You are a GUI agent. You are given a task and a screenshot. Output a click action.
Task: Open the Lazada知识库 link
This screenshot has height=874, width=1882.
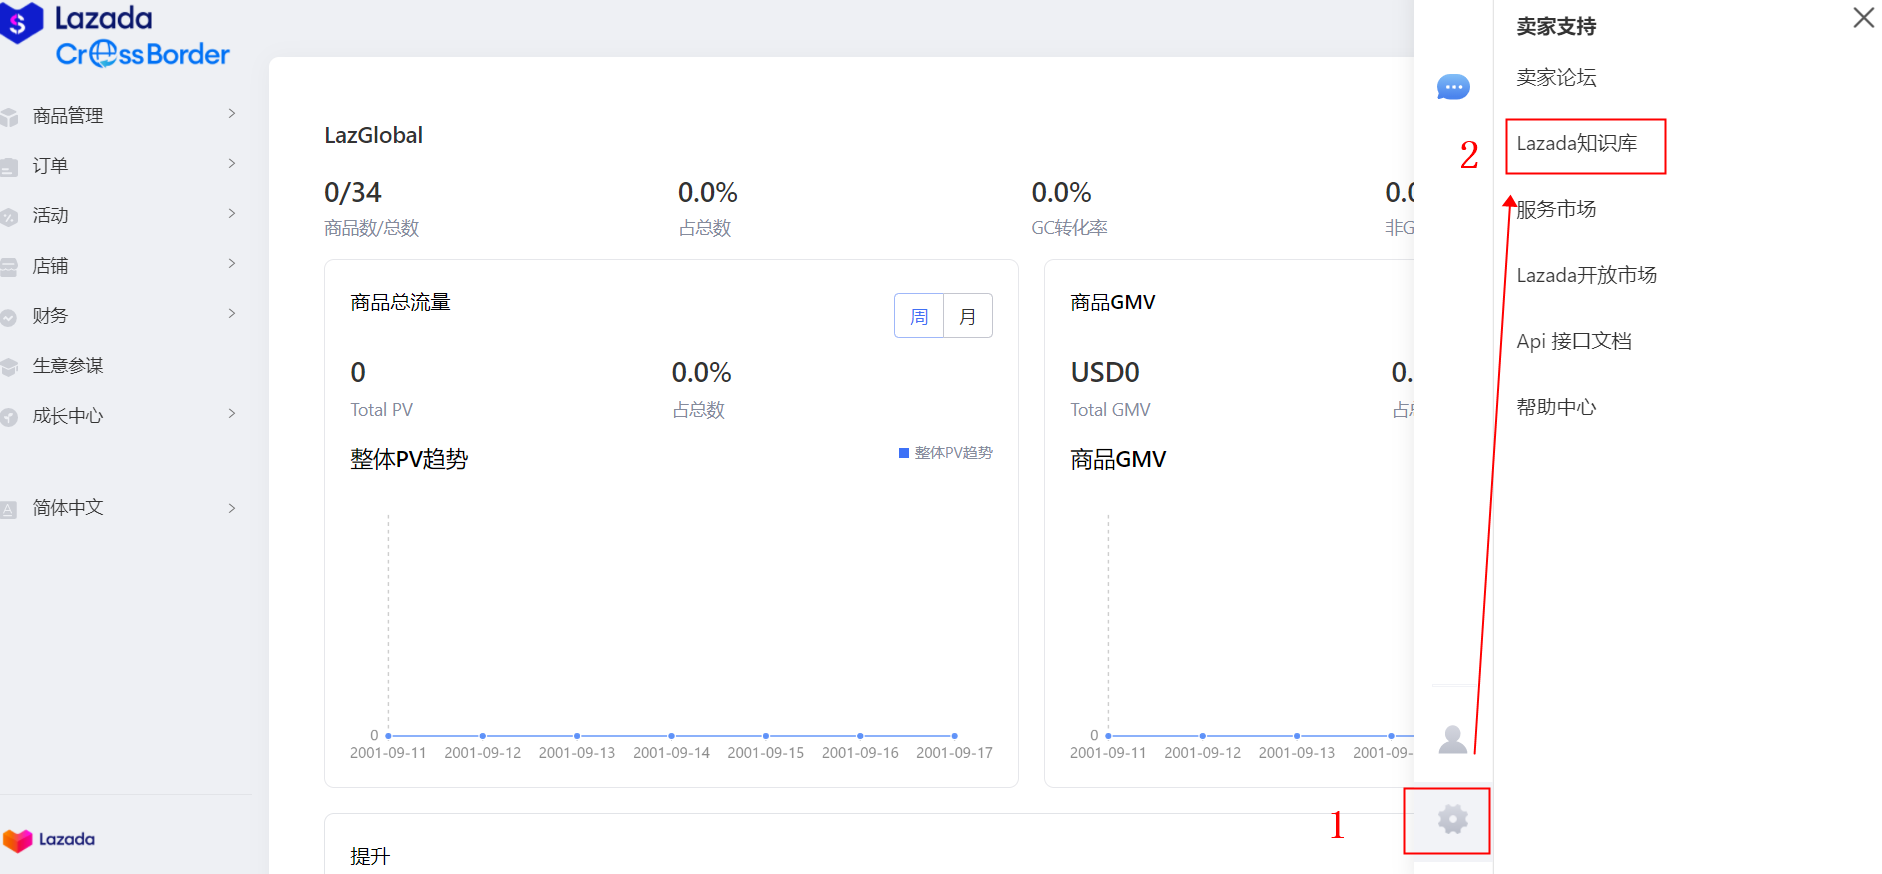pos(1577,144)
